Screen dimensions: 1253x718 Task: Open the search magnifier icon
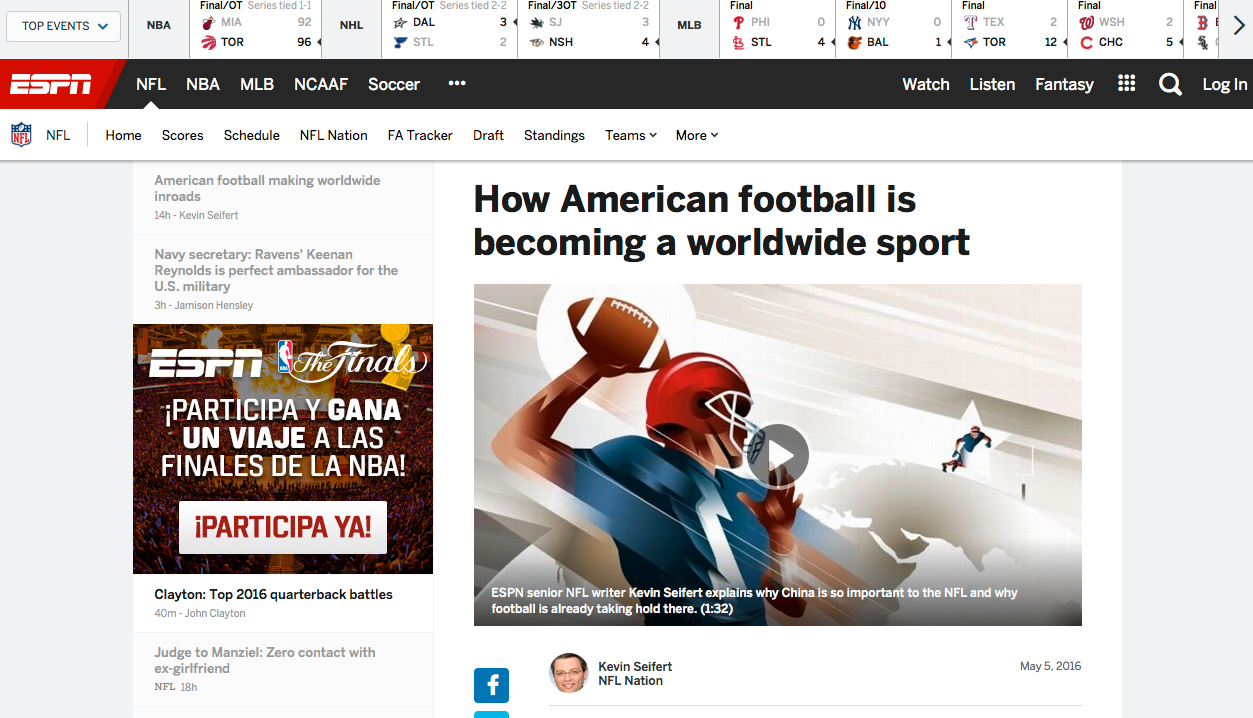[1170, 84]
